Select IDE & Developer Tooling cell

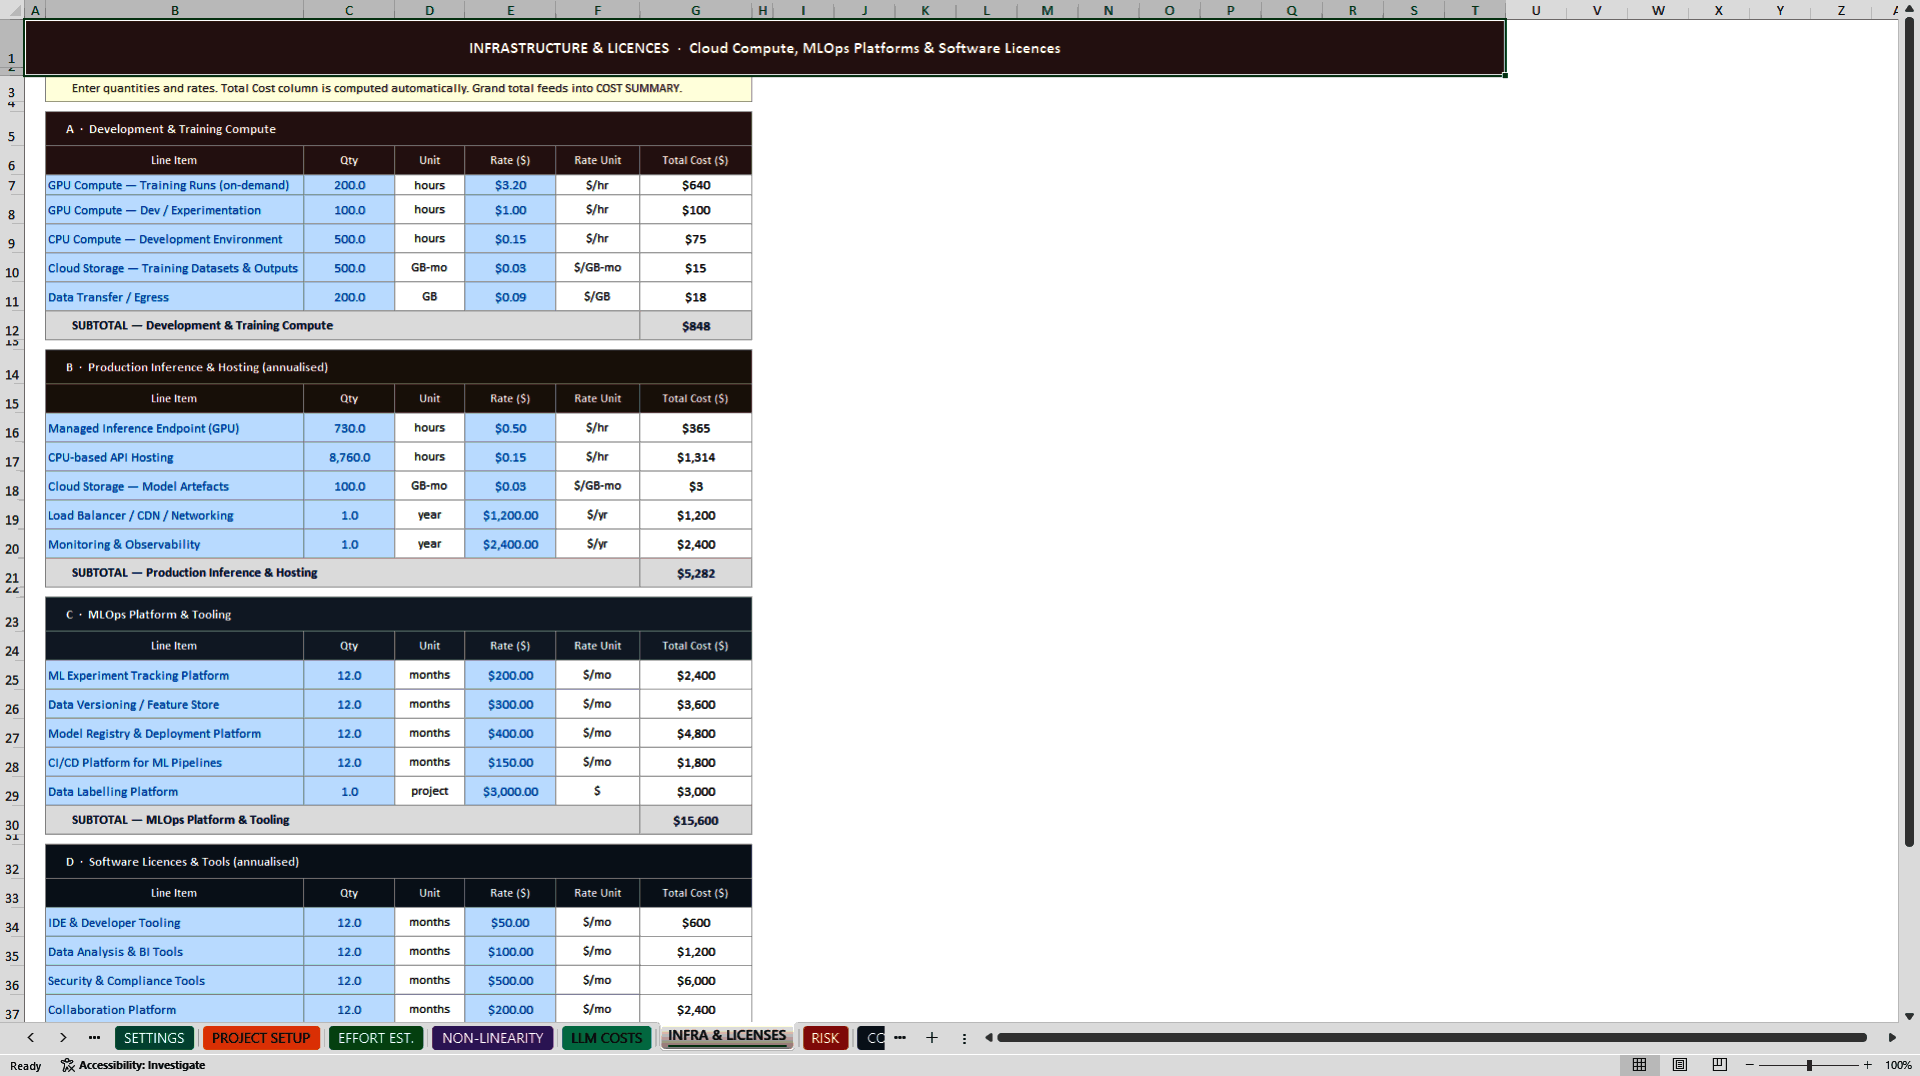point(174,922)
